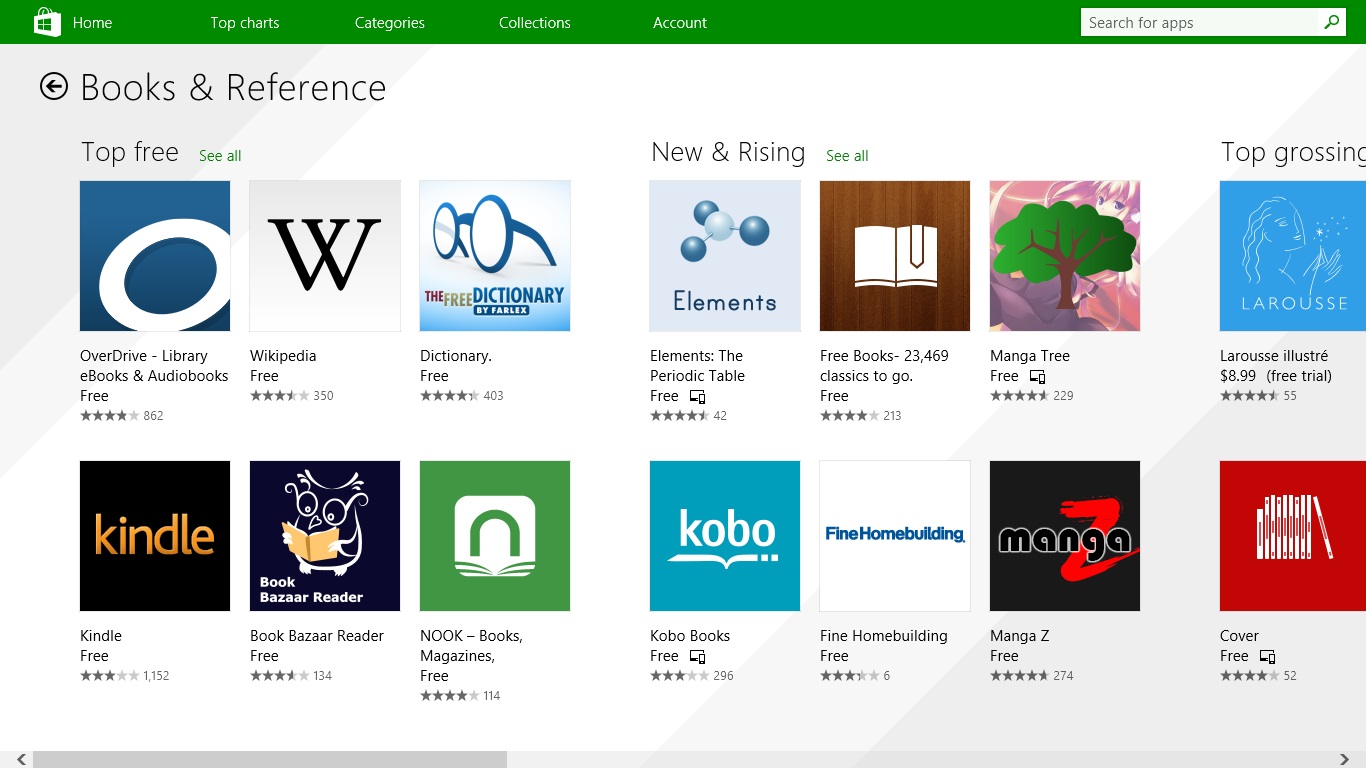This screenshot has width=1366, height=768.
Task: Open the Manga Tree icon
Action: [1065, 256]
